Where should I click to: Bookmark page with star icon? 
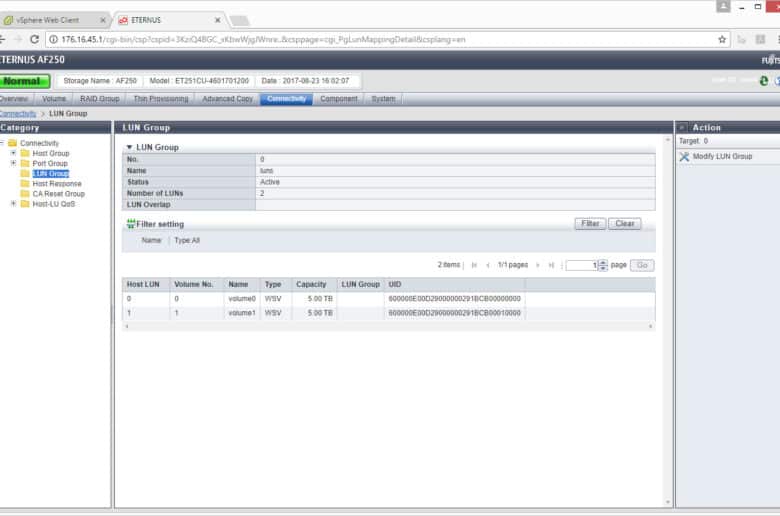click(x=722, y=39)
